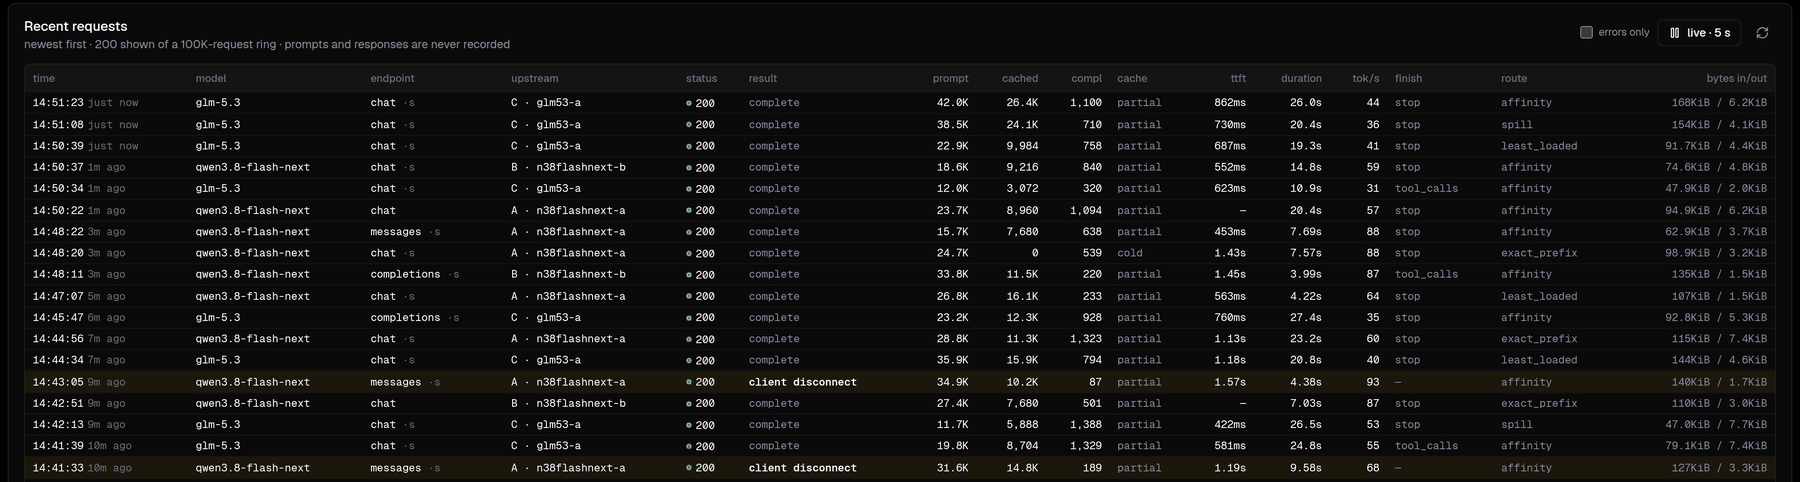1800x482 pixels.
Task: Click bytes value 144KiB / 4.6KiB
Action: (1719, 361)
